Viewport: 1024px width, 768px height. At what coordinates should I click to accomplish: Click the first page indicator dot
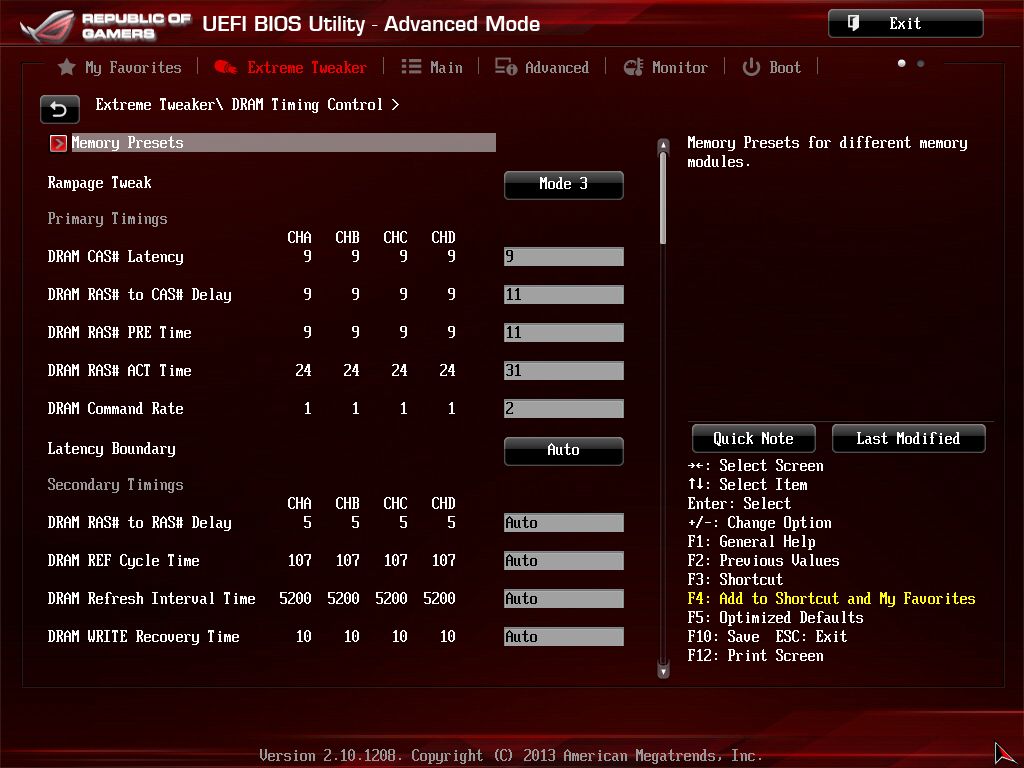click(902, 63)
